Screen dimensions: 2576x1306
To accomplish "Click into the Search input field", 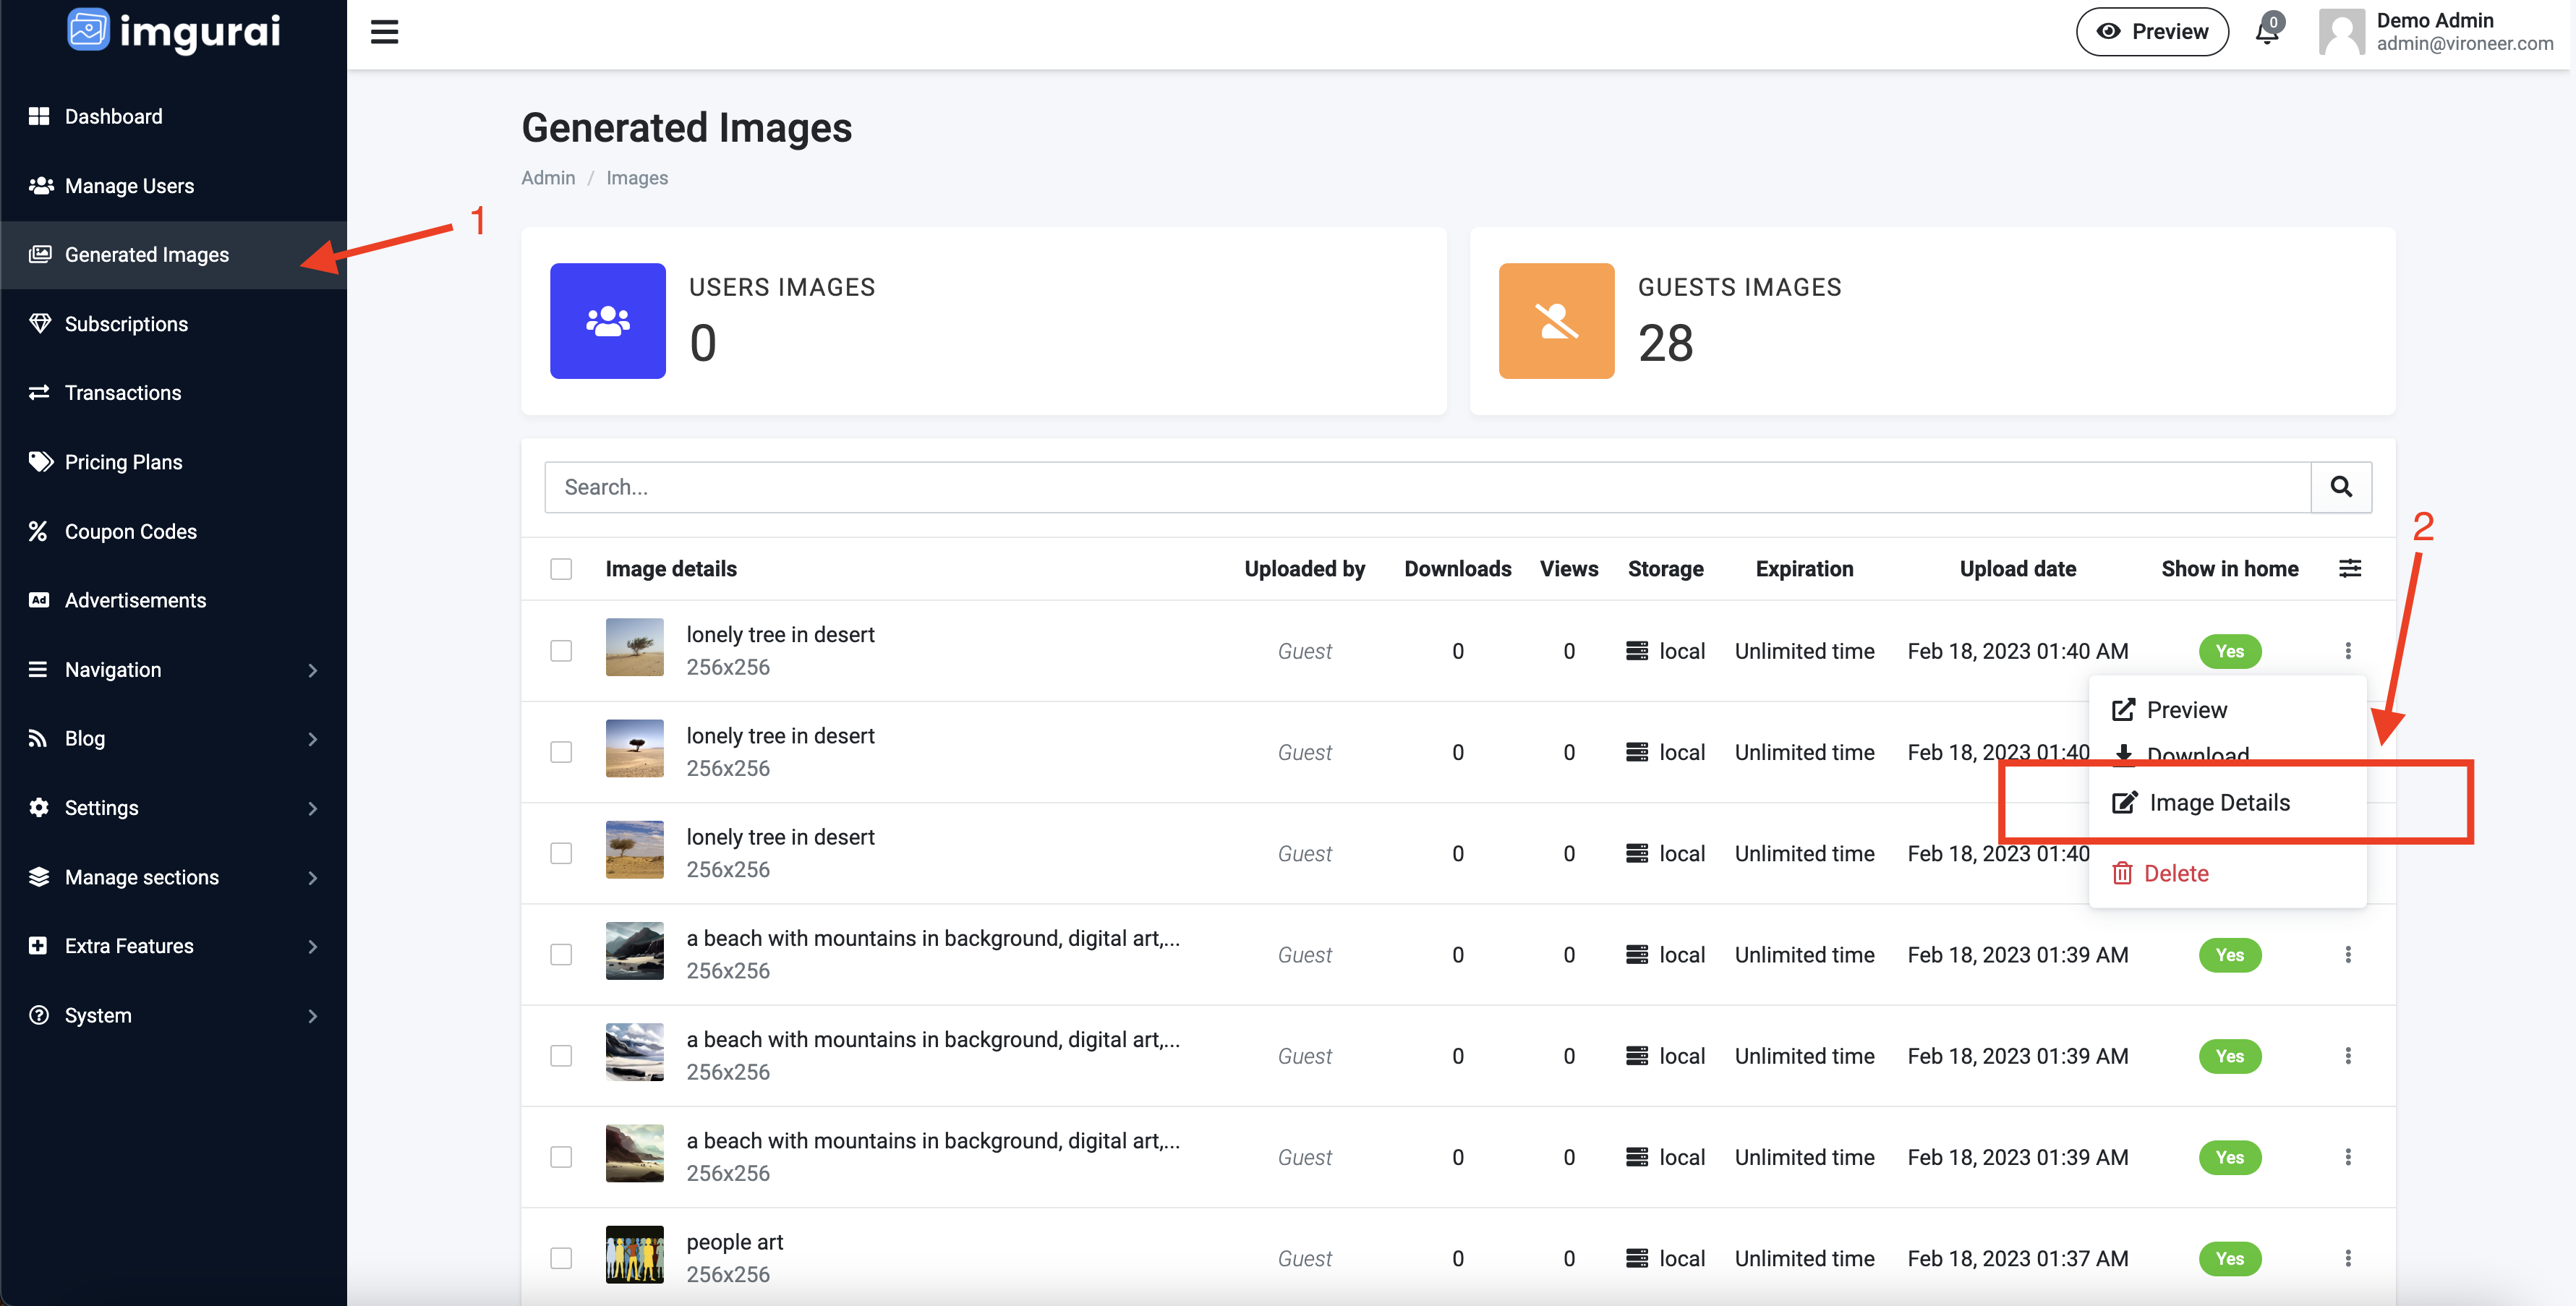I will [1426, 487].
